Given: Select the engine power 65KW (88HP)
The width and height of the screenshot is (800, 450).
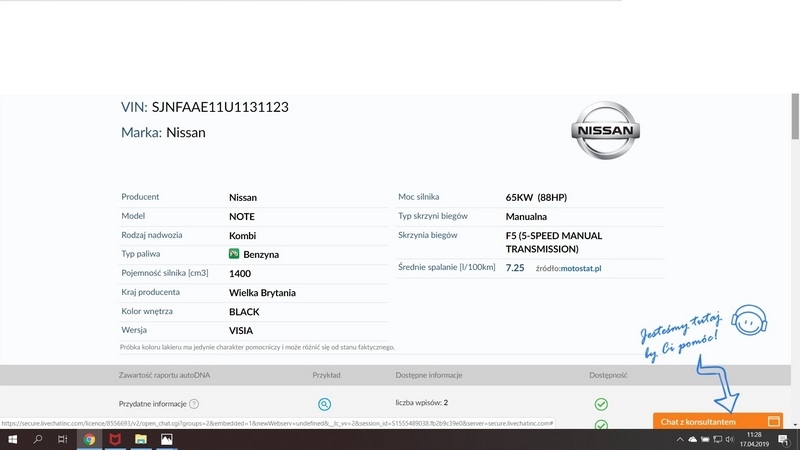Looking at the screenshot, I should point(536,197).
